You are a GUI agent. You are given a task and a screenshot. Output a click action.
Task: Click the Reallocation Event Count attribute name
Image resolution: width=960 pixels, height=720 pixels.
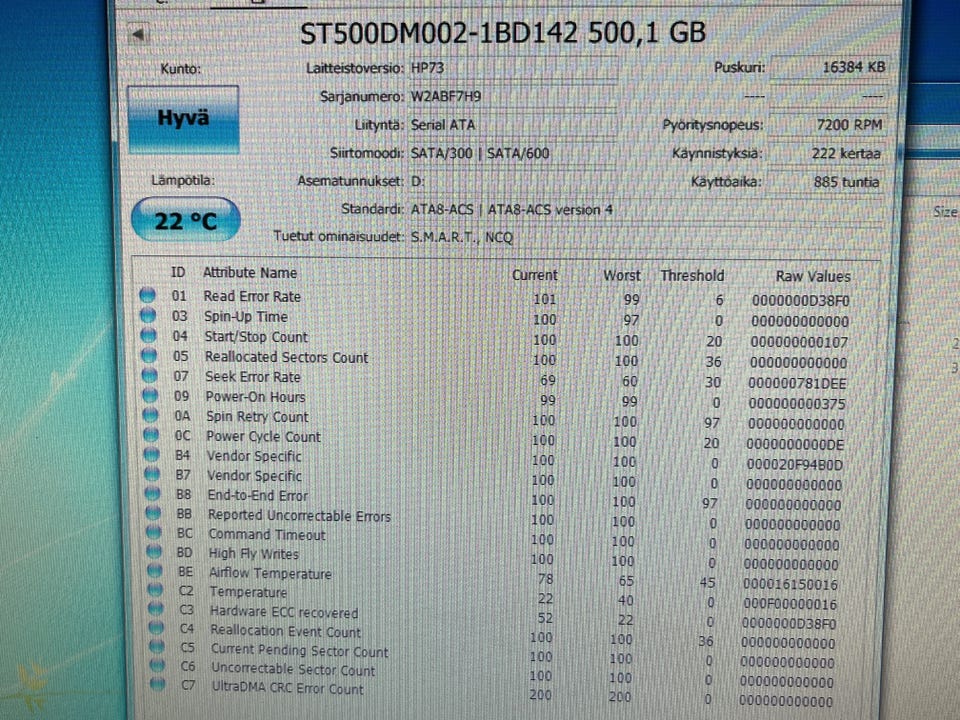(x=286, y=631)
